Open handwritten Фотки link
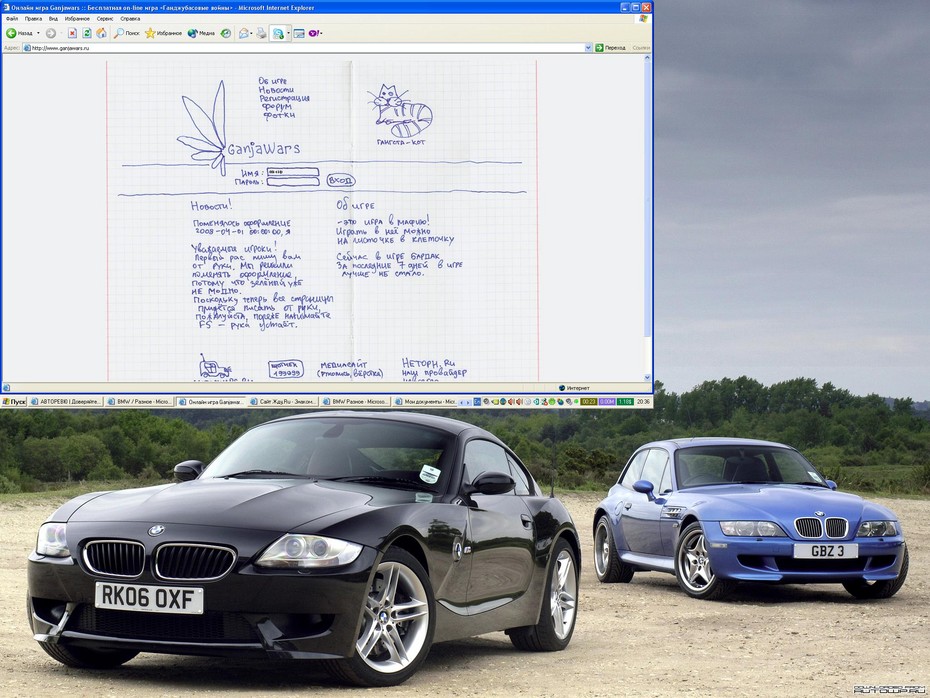 (279, 115)
